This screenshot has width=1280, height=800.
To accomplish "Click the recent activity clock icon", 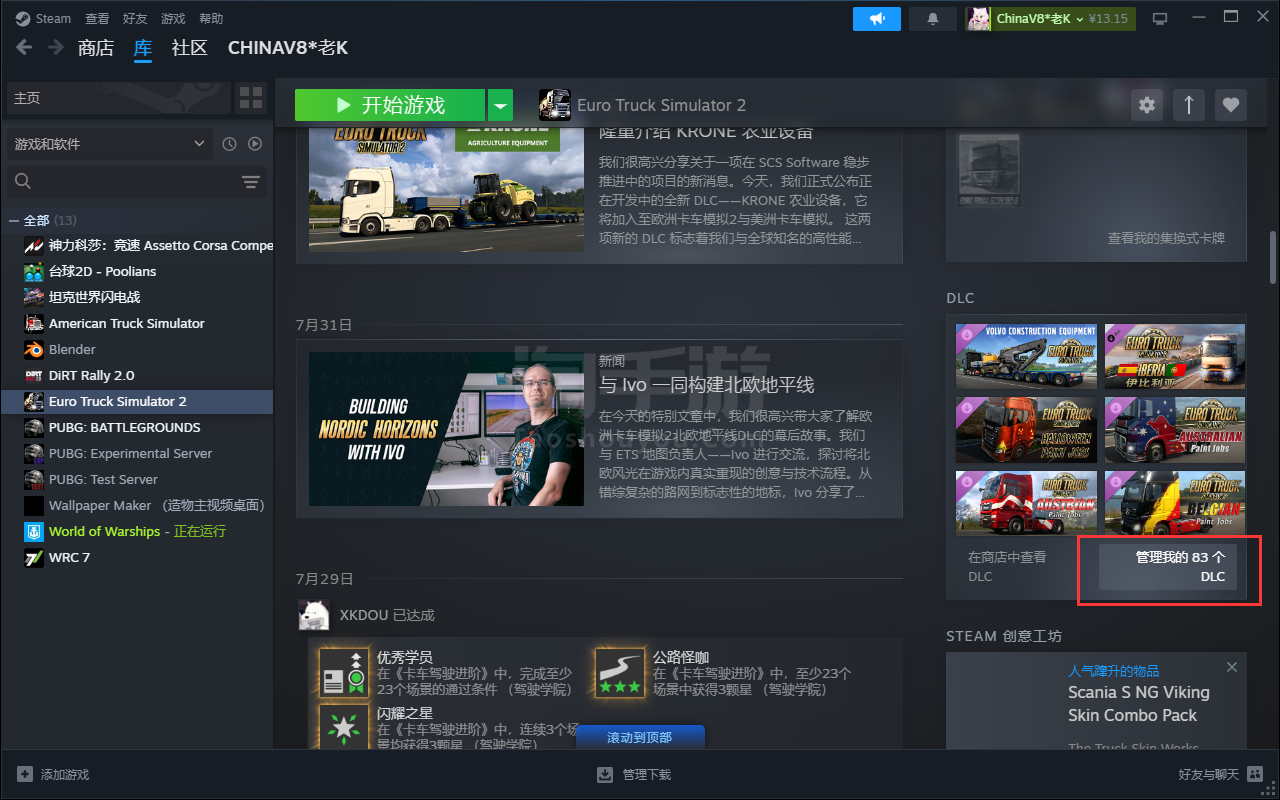I will tap(229, 144).
